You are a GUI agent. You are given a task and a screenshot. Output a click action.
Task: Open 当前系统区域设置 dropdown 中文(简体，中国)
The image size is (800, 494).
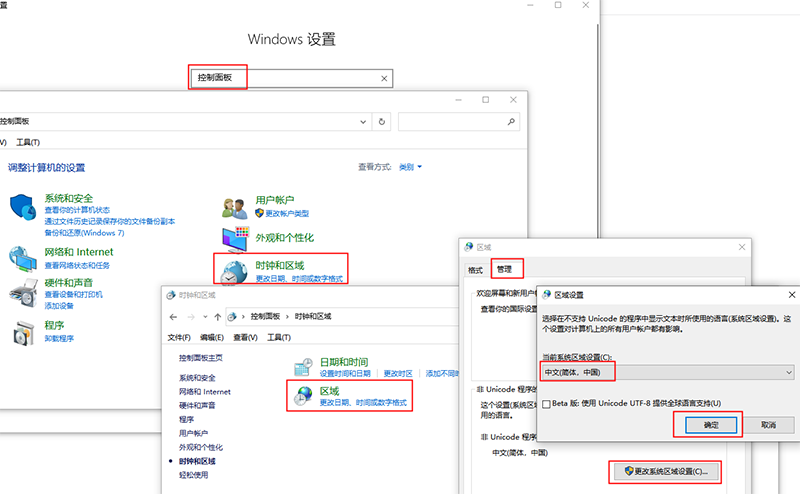point(667,372)
